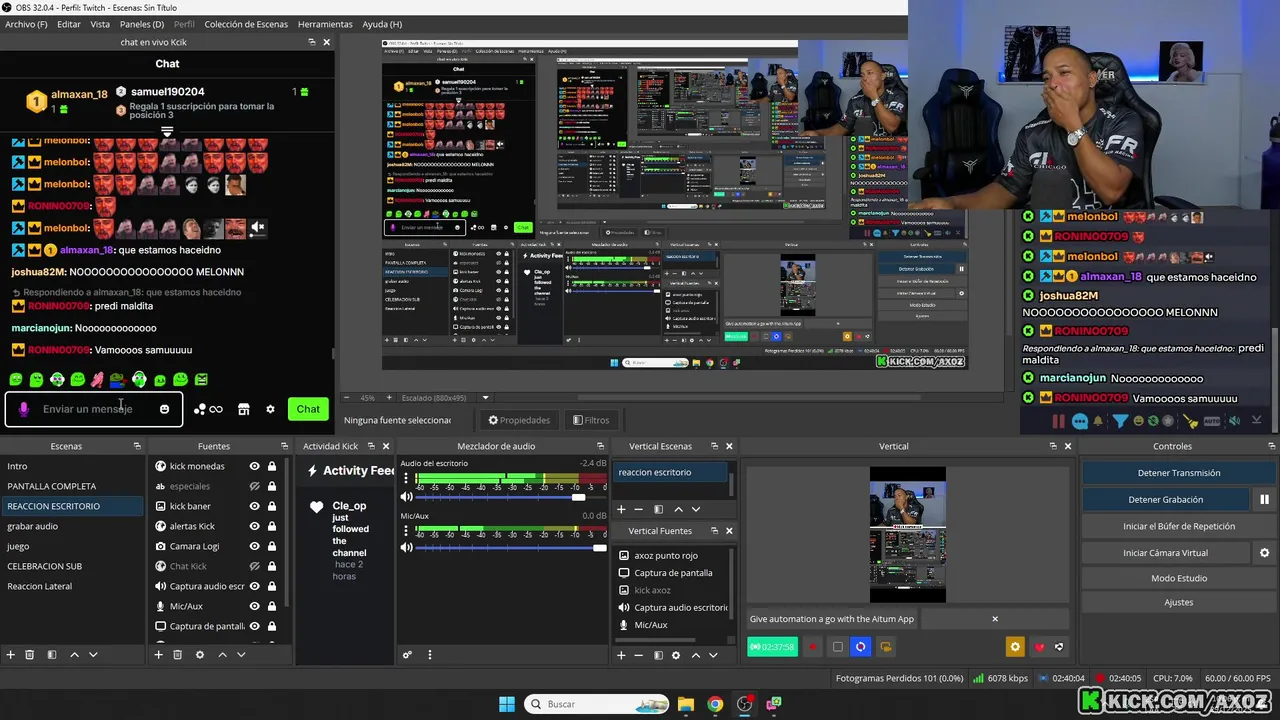
Task: Click the vertical streaming timer button 02:37:58
Action: [x=773, y=647]
